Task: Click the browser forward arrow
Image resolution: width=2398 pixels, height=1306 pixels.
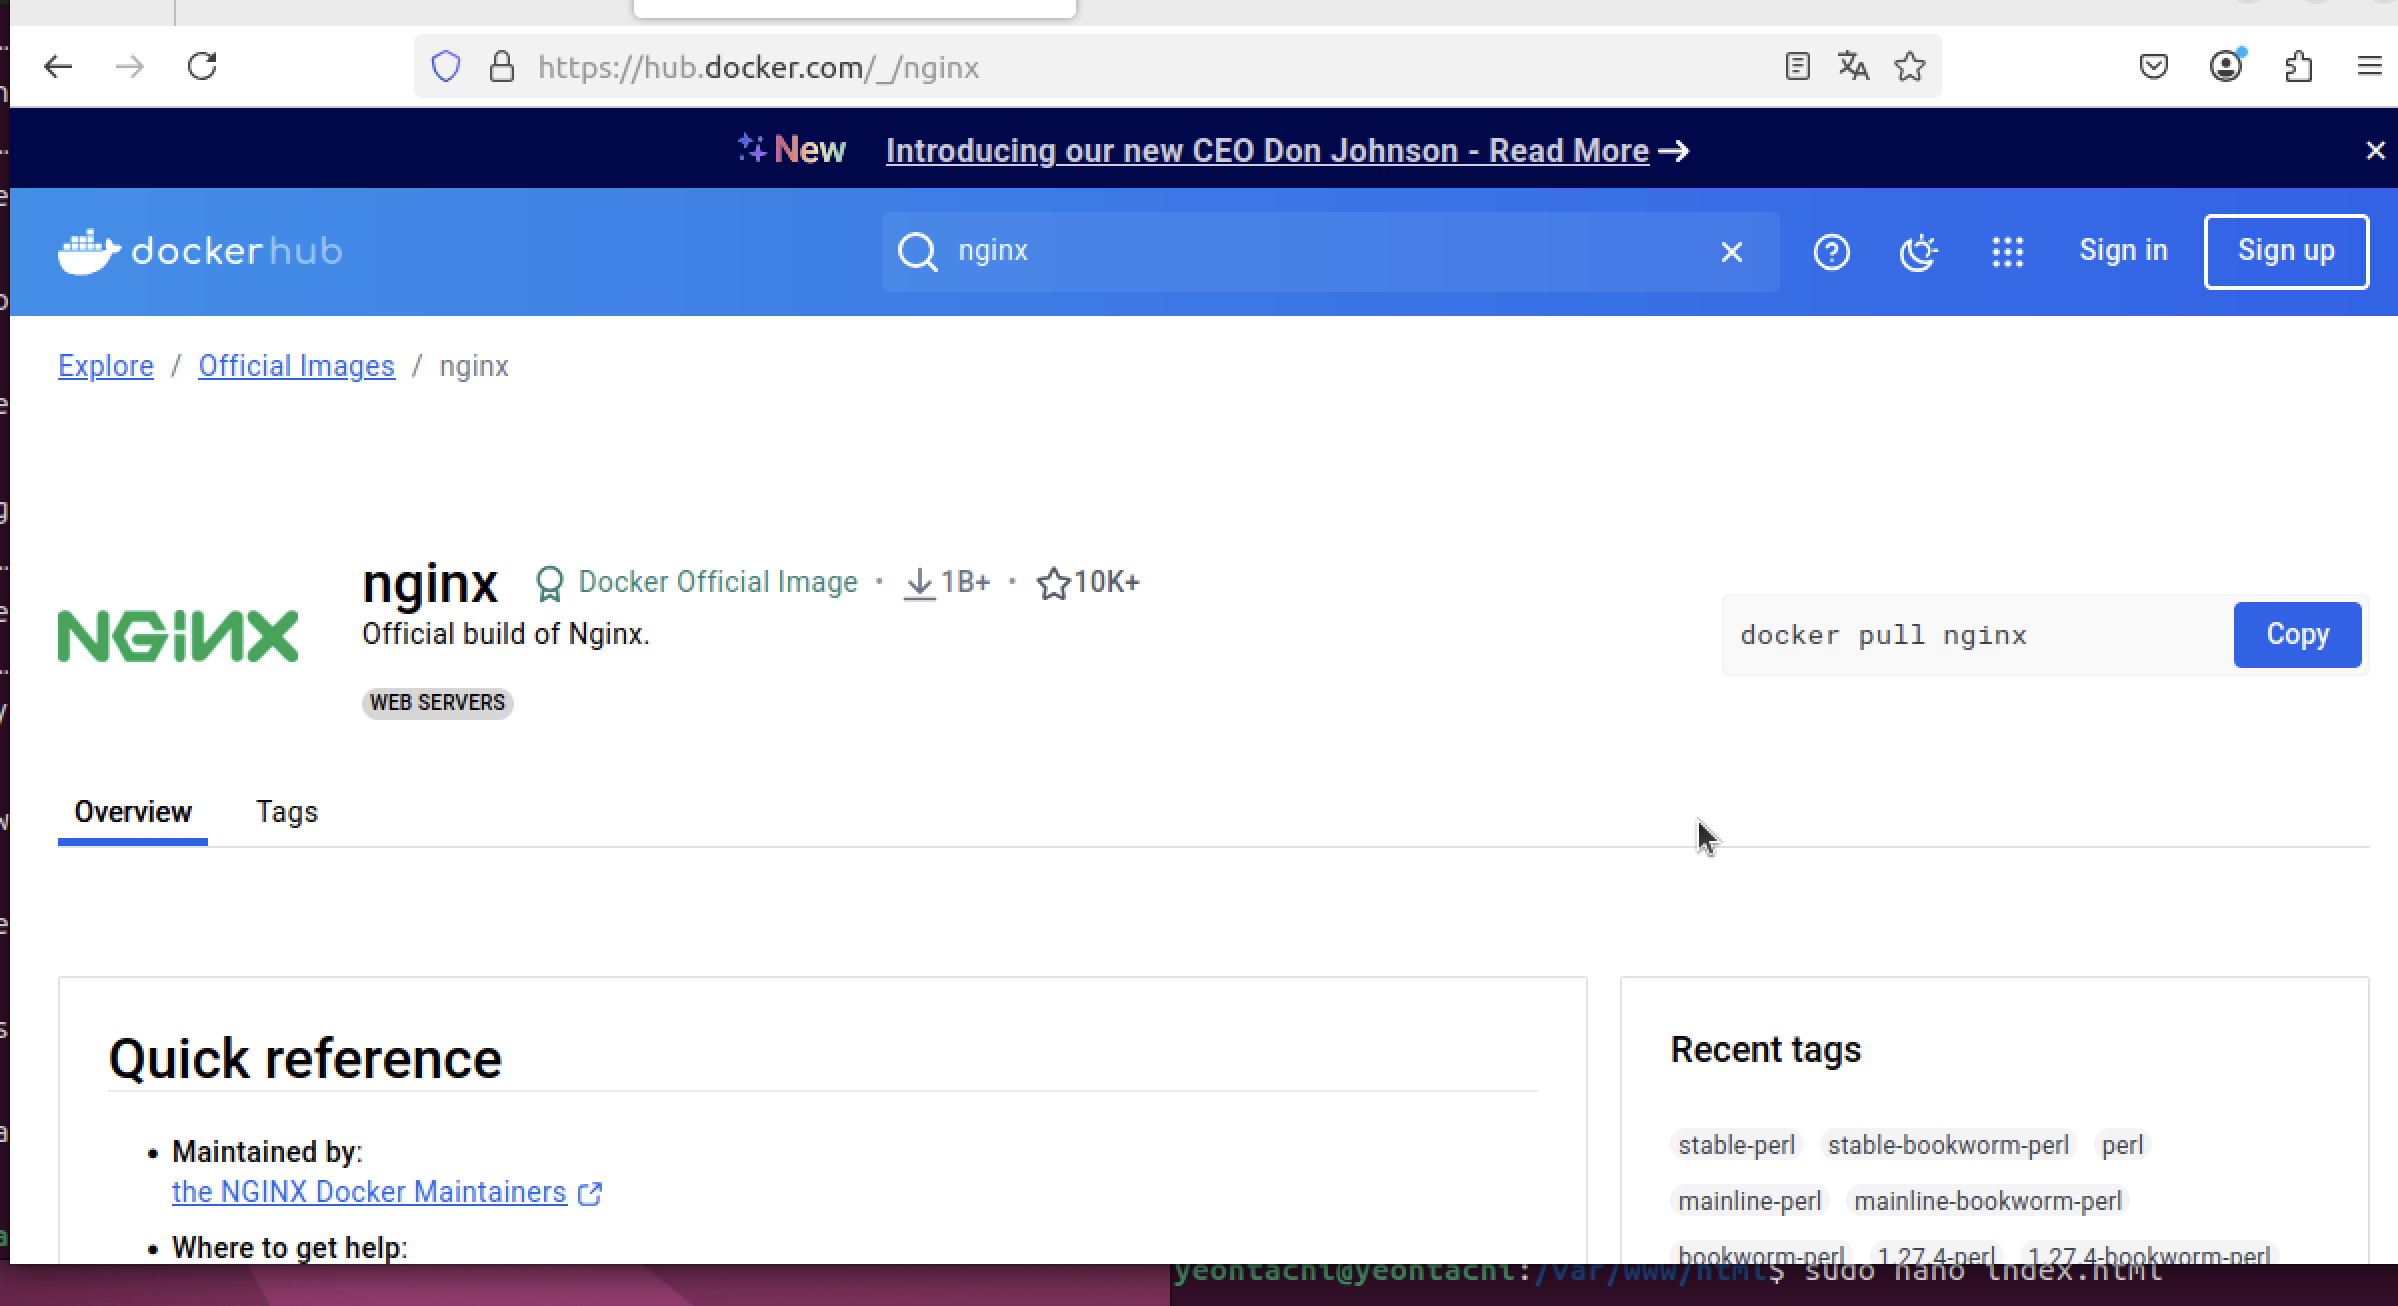Action: 130,67
